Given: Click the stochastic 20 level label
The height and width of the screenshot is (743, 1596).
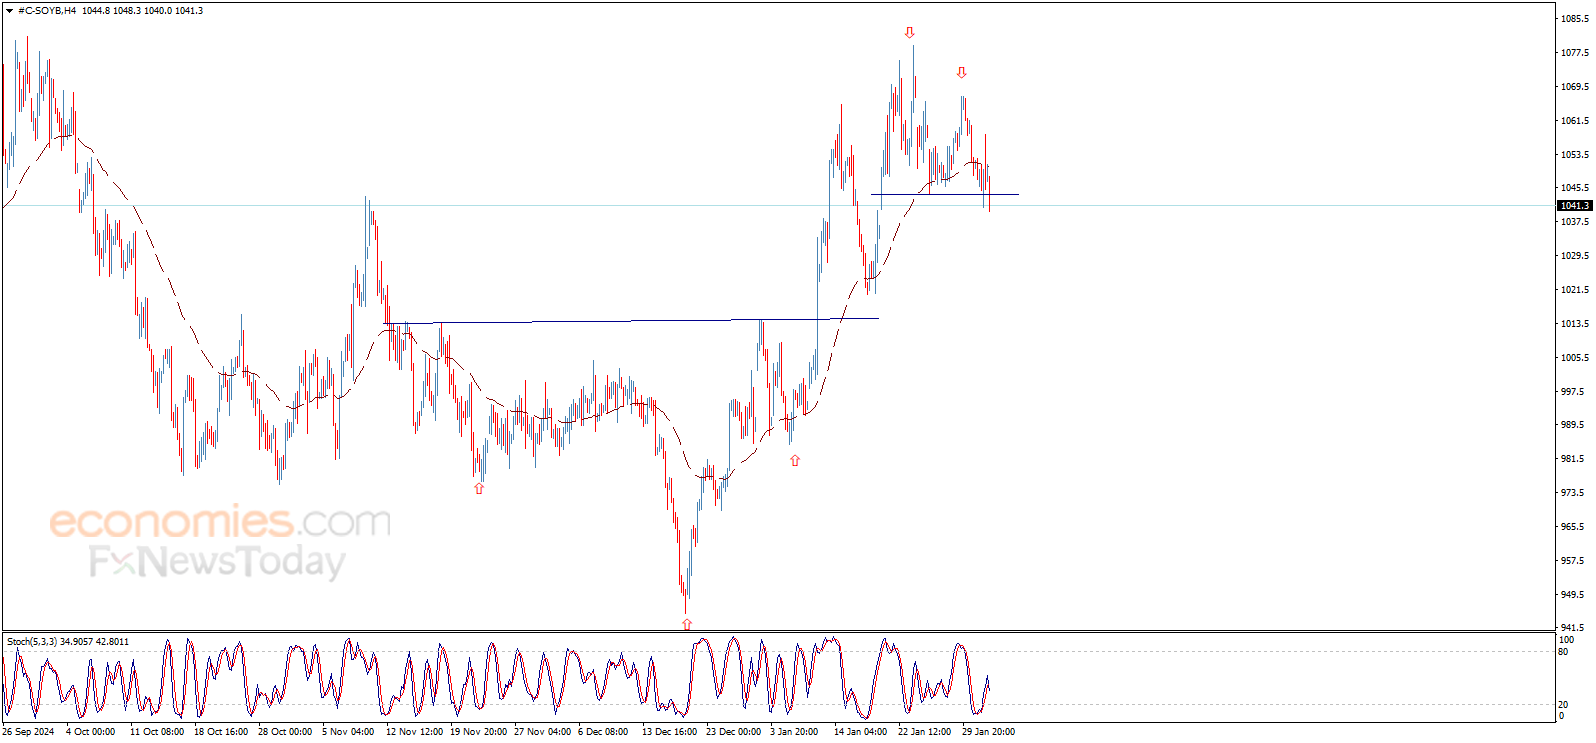Looking at the screenshot, I should coord(1563,705).
